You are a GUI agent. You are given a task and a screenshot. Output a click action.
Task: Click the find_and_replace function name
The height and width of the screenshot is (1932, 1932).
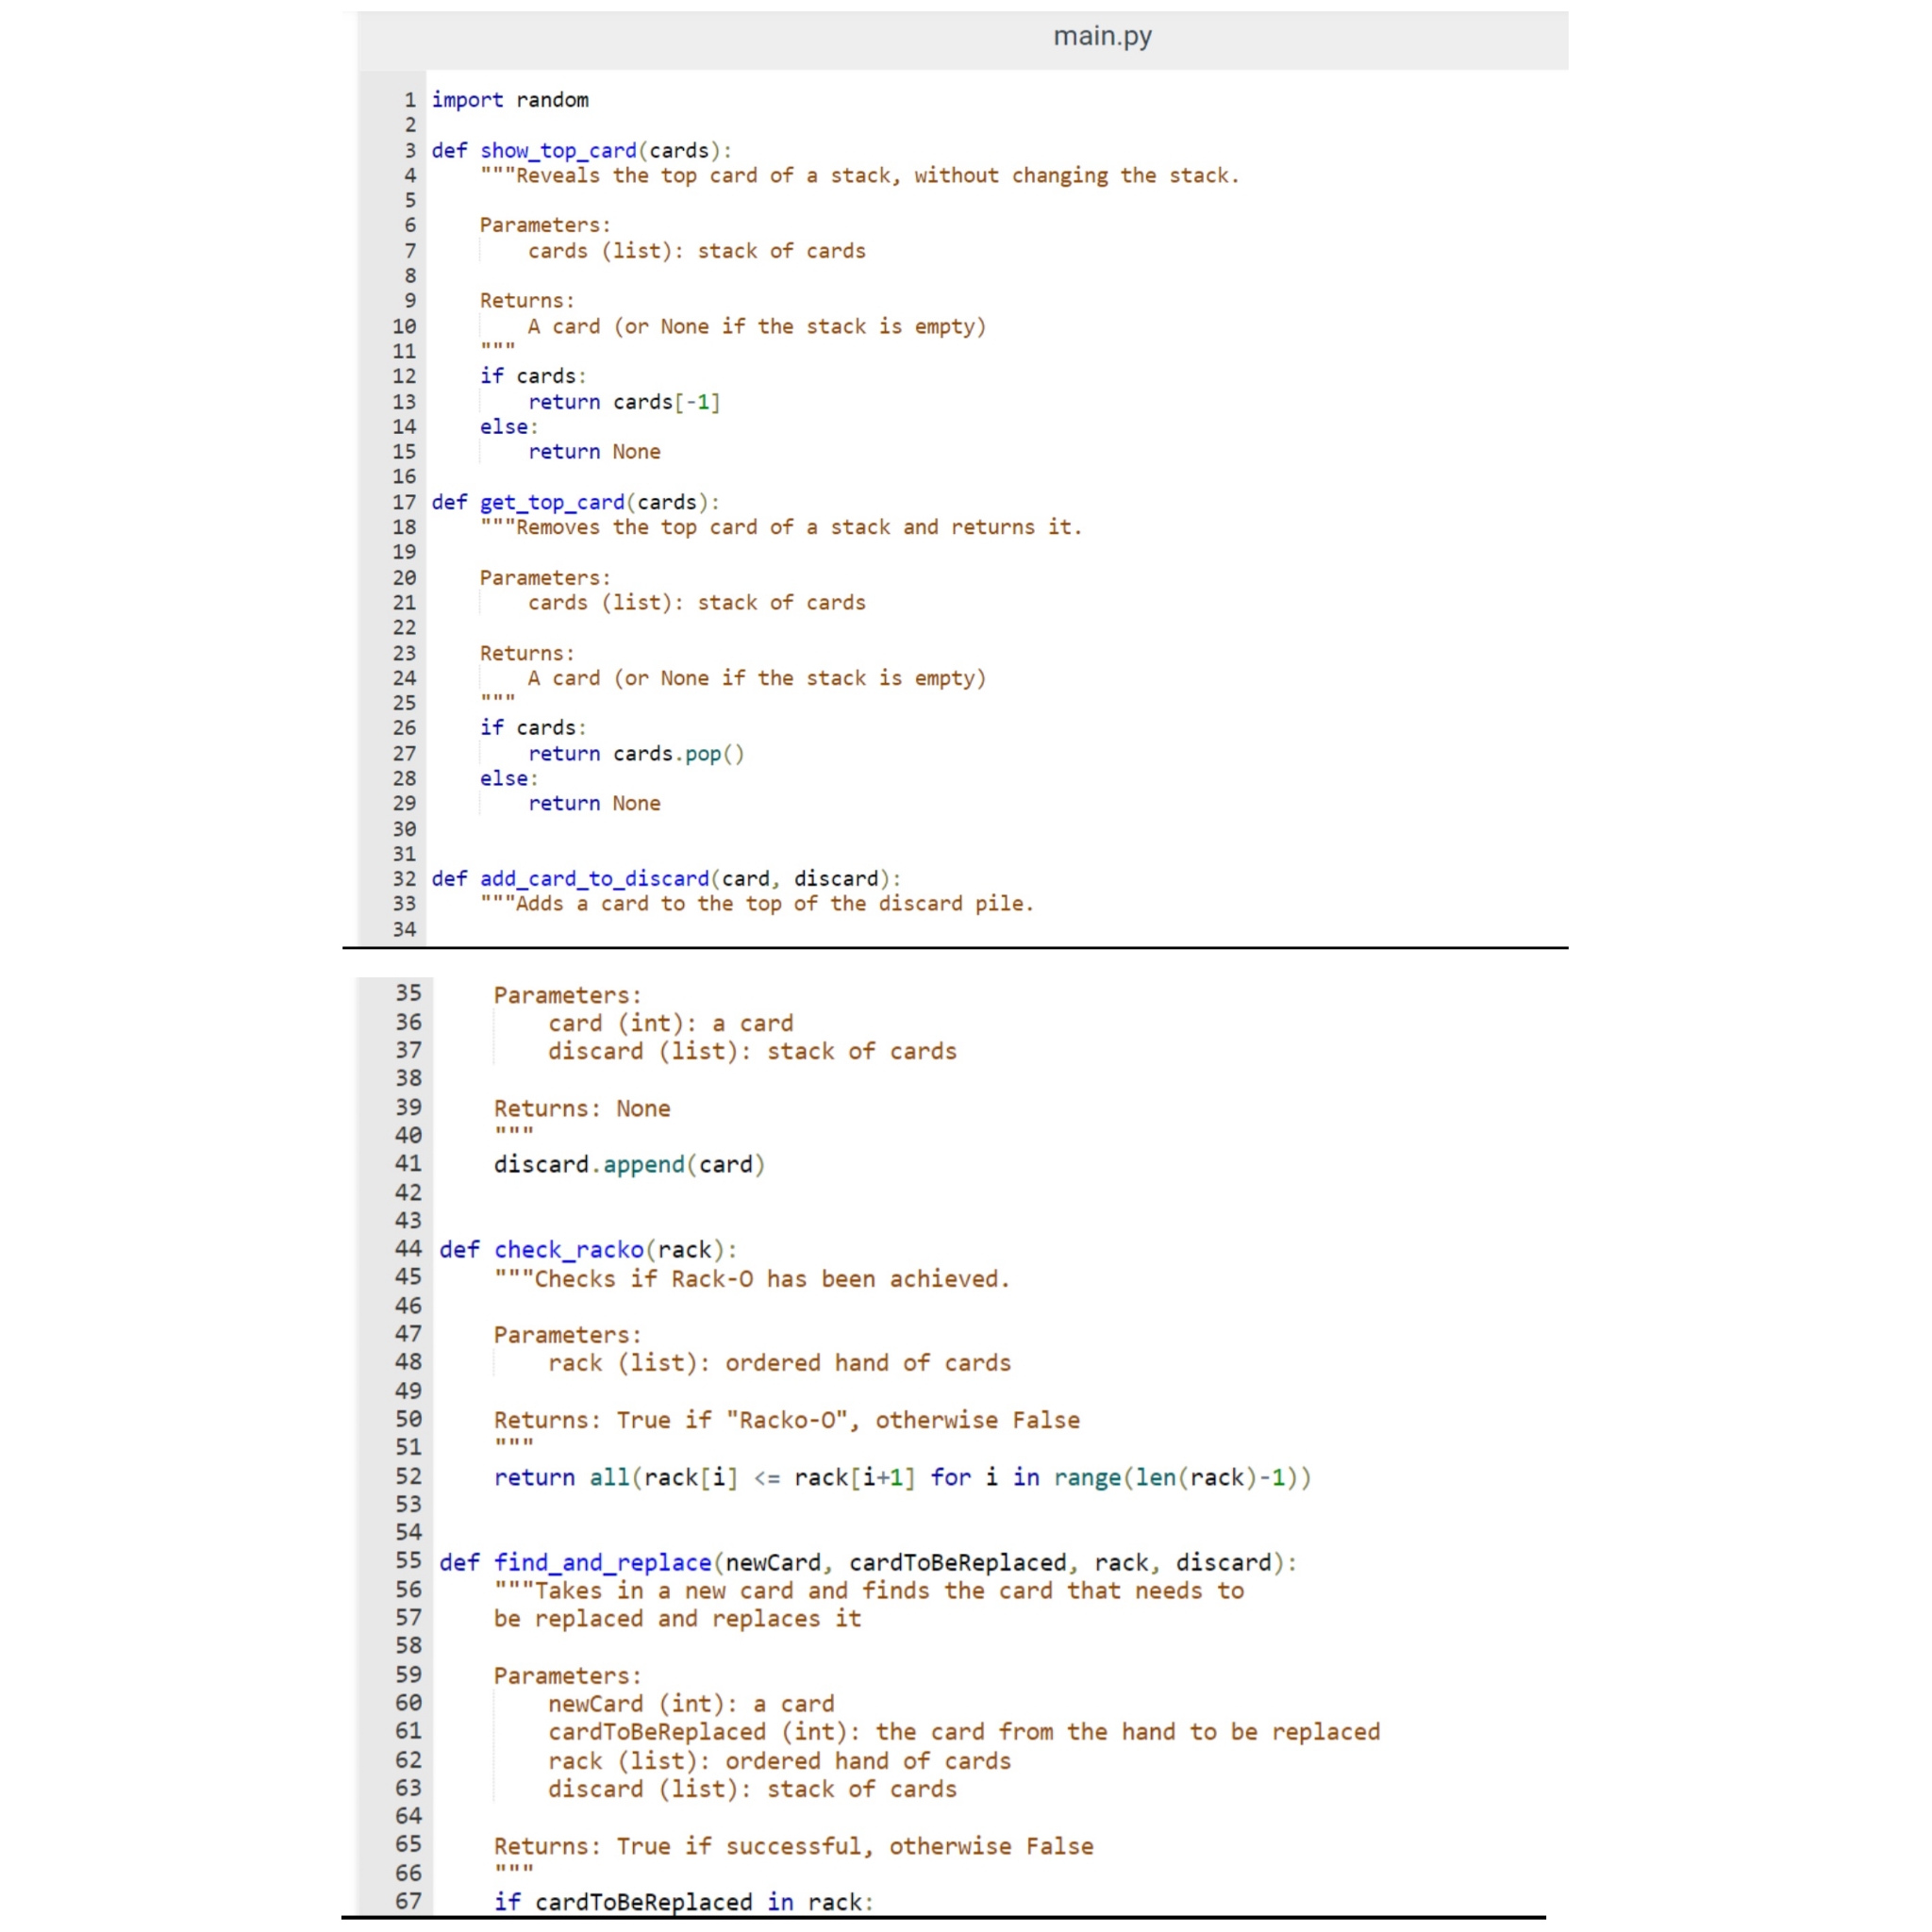pyautogui.click(x=602, y=1562)
